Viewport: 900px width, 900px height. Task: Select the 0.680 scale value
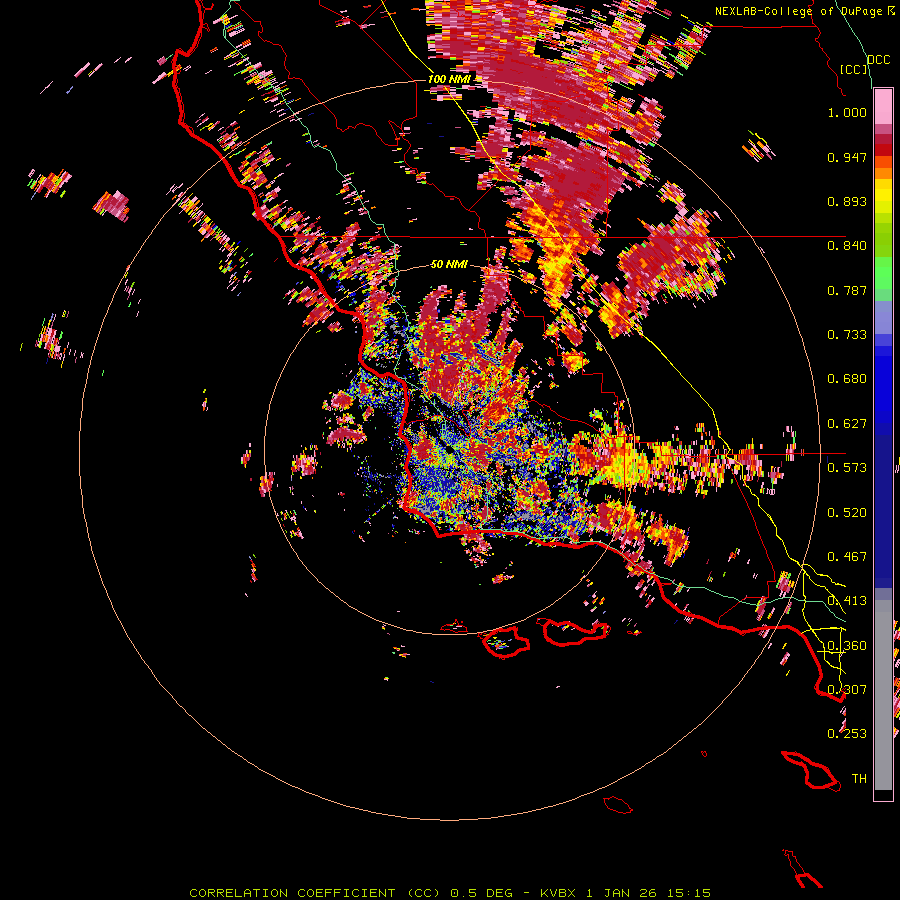(x=847, y=379)
